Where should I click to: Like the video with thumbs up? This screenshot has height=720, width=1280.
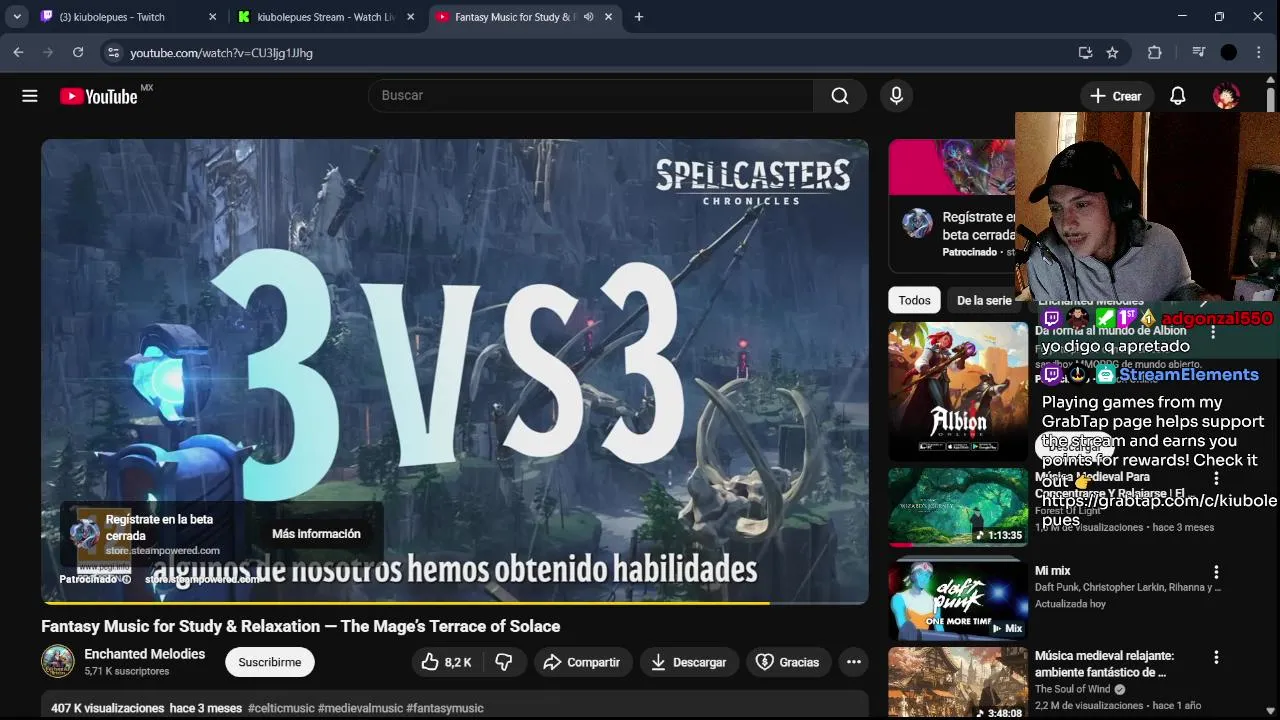click(x=446, y=662)
